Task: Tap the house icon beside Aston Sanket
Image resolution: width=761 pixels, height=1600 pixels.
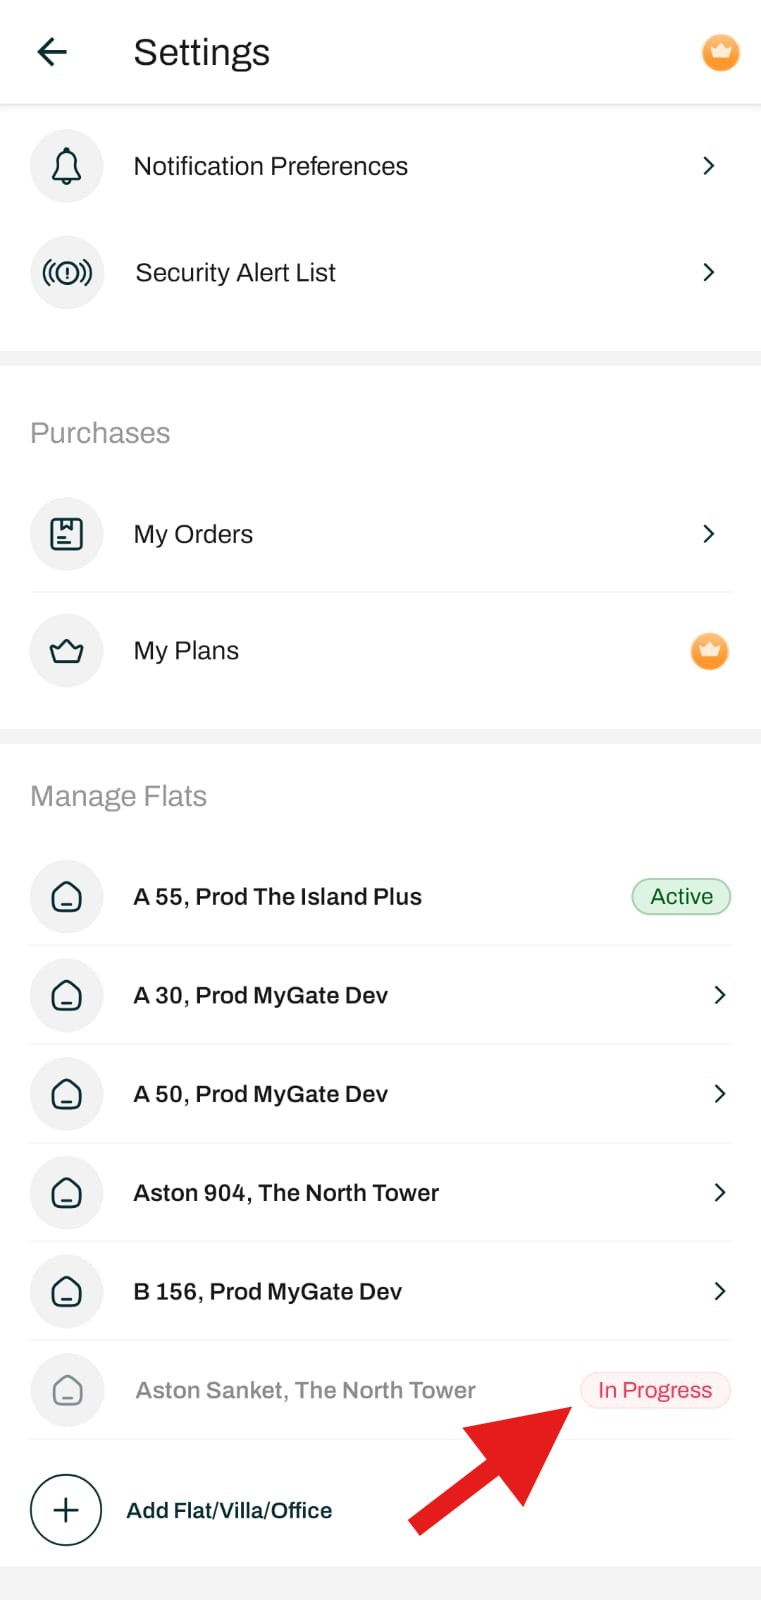Action: point(67,1390)
